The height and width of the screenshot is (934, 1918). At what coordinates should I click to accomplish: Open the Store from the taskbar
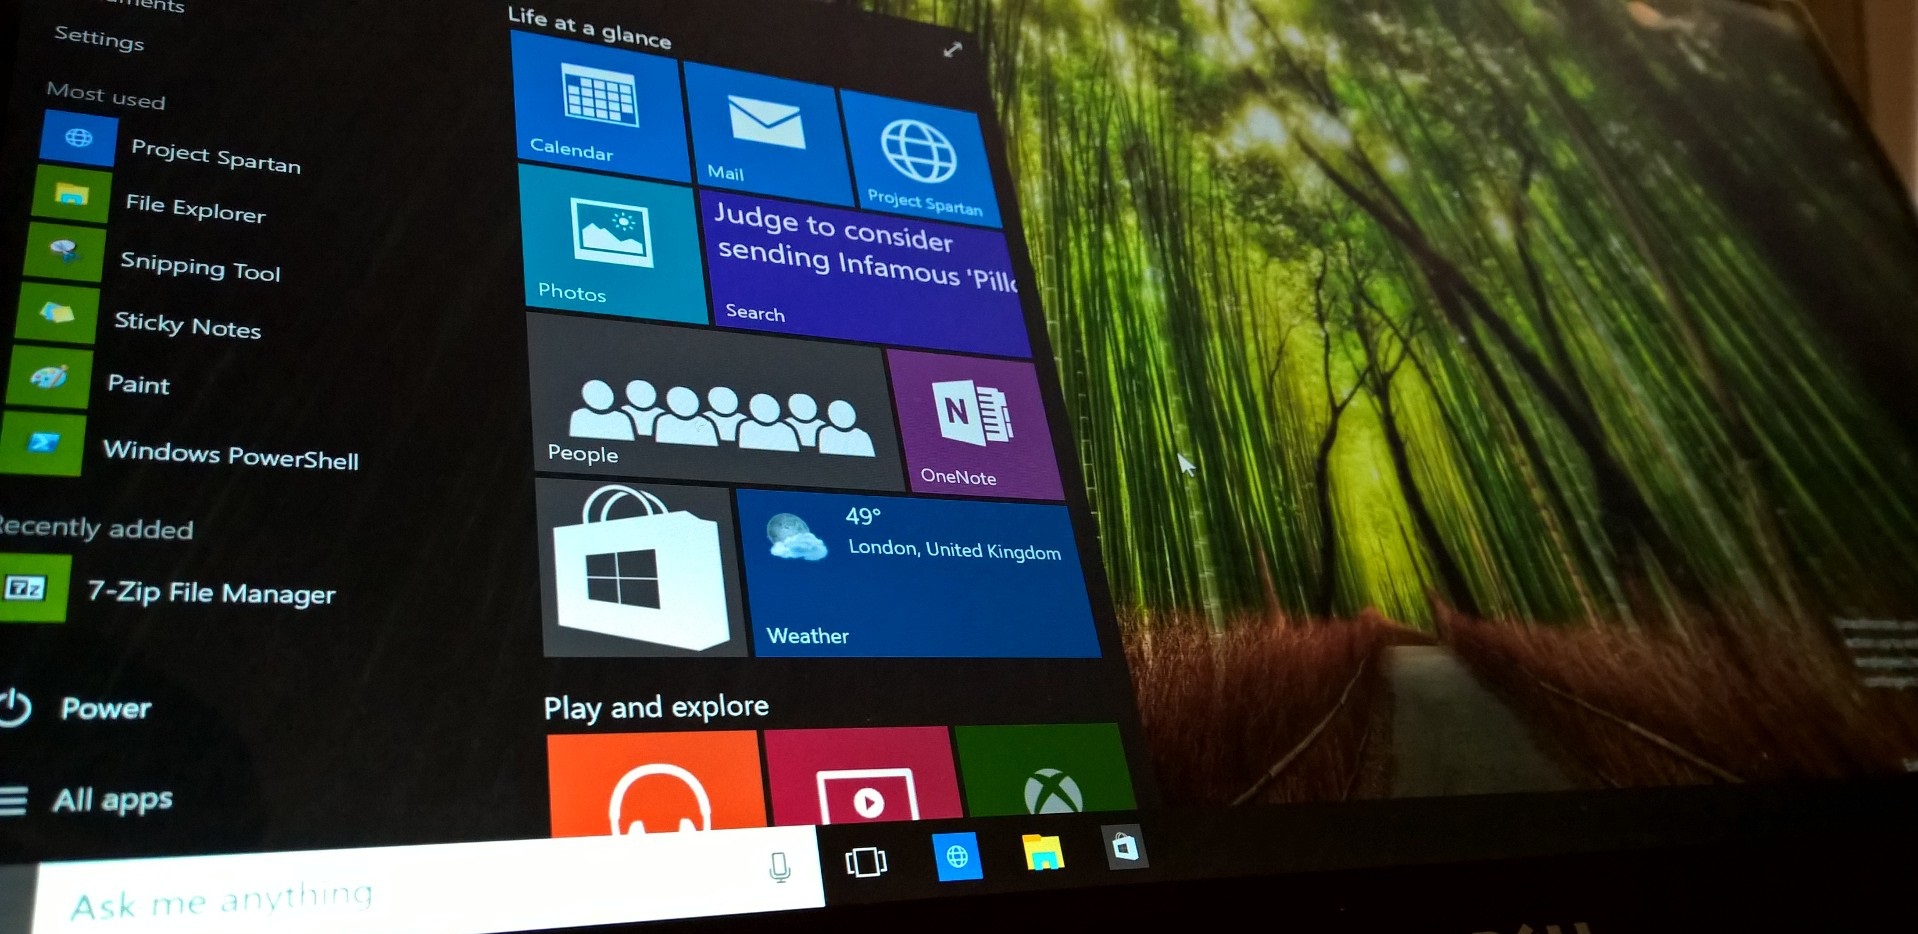pos(1125,847)
